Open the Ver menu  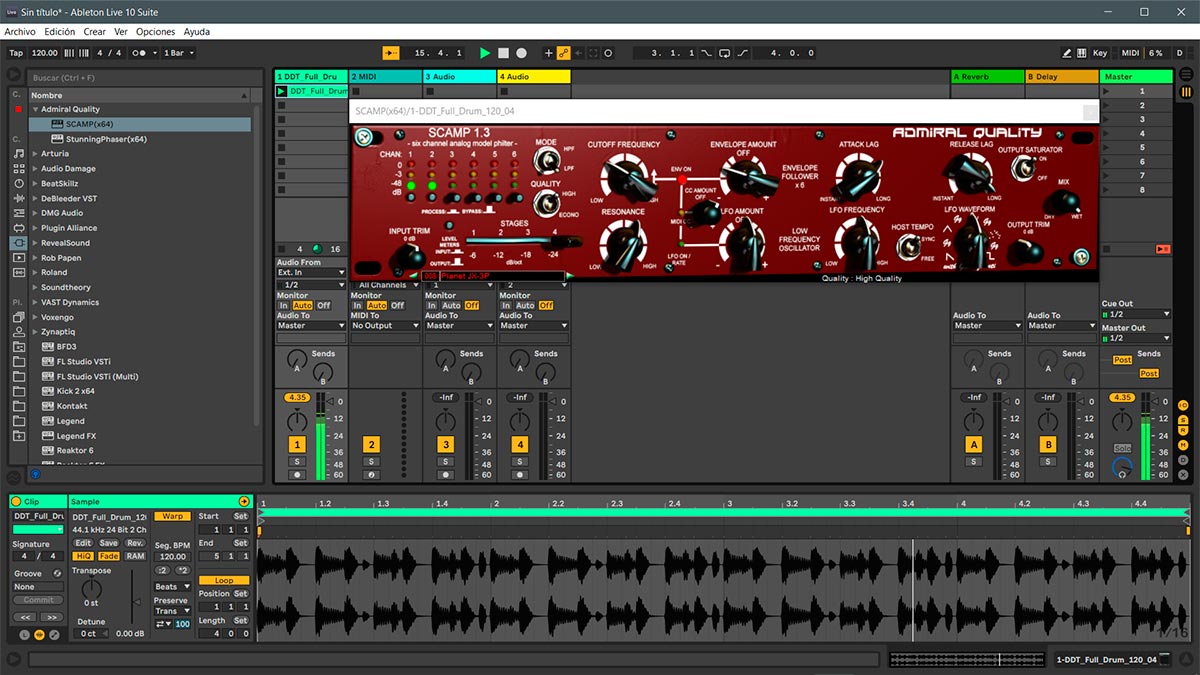[x=120, y=32]
